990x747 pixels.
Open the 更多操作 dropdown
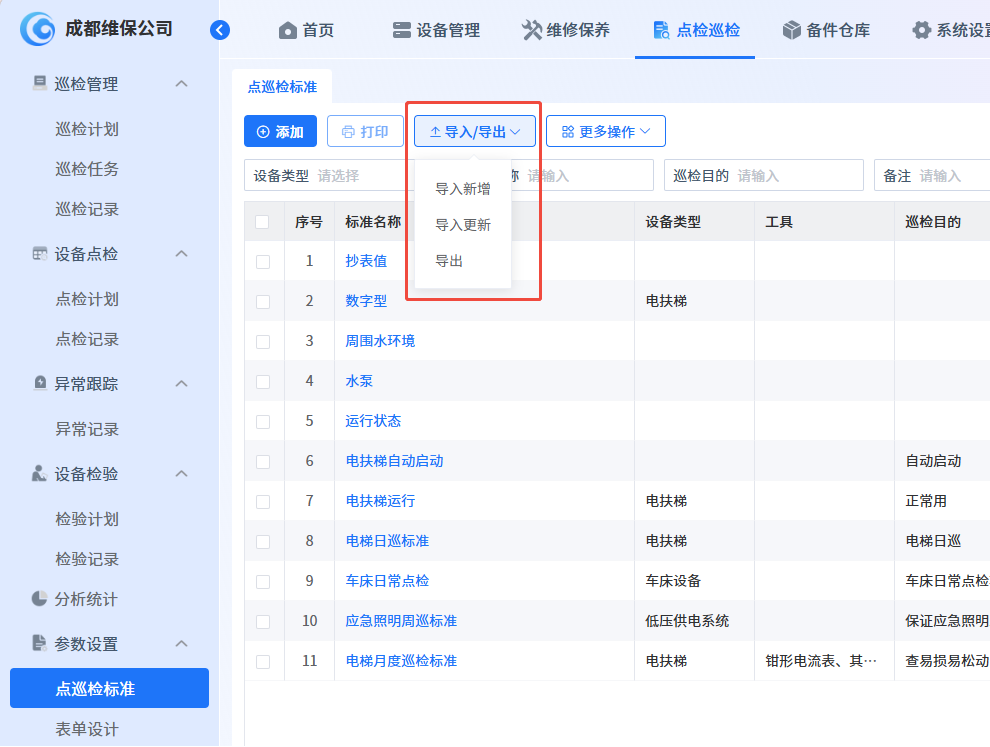605,131
